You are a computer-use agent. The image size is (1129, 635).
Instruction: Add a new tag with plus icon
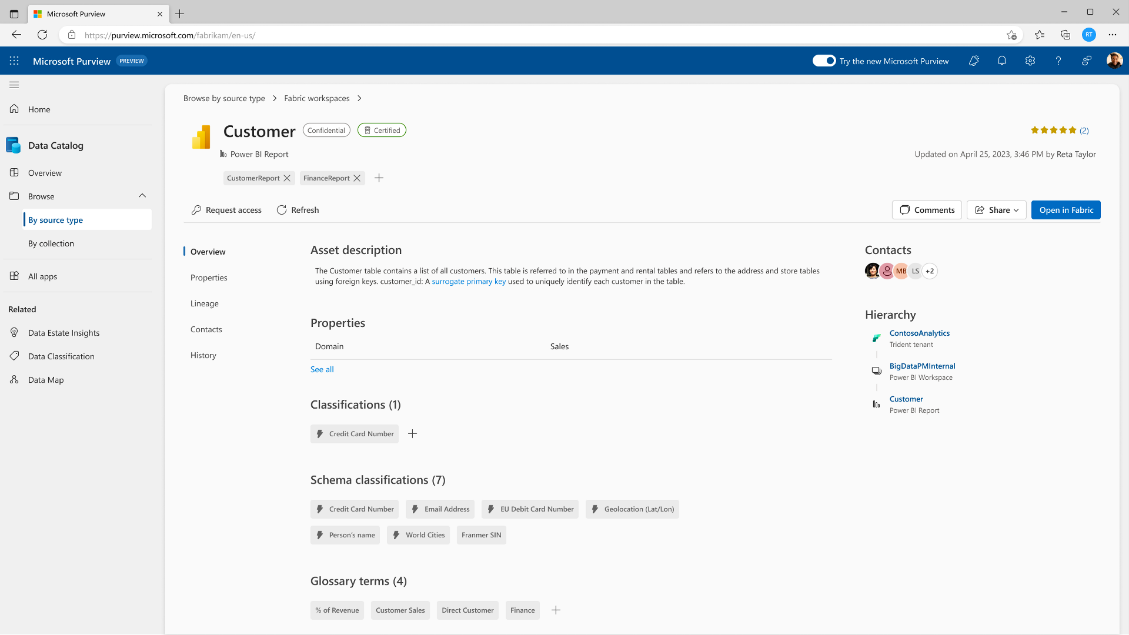point(379,178)
